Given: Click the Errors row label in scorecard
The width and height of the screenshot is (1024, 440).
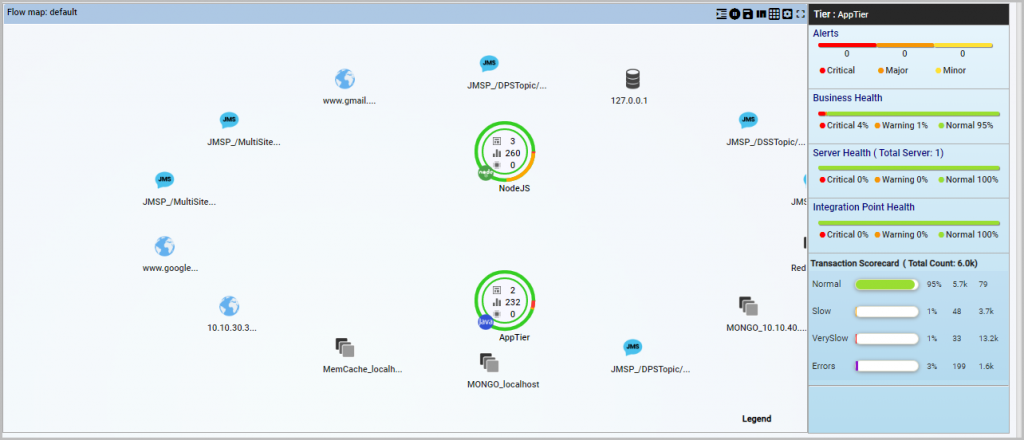Looking at the screenshot, I should [x=824, y=366].
